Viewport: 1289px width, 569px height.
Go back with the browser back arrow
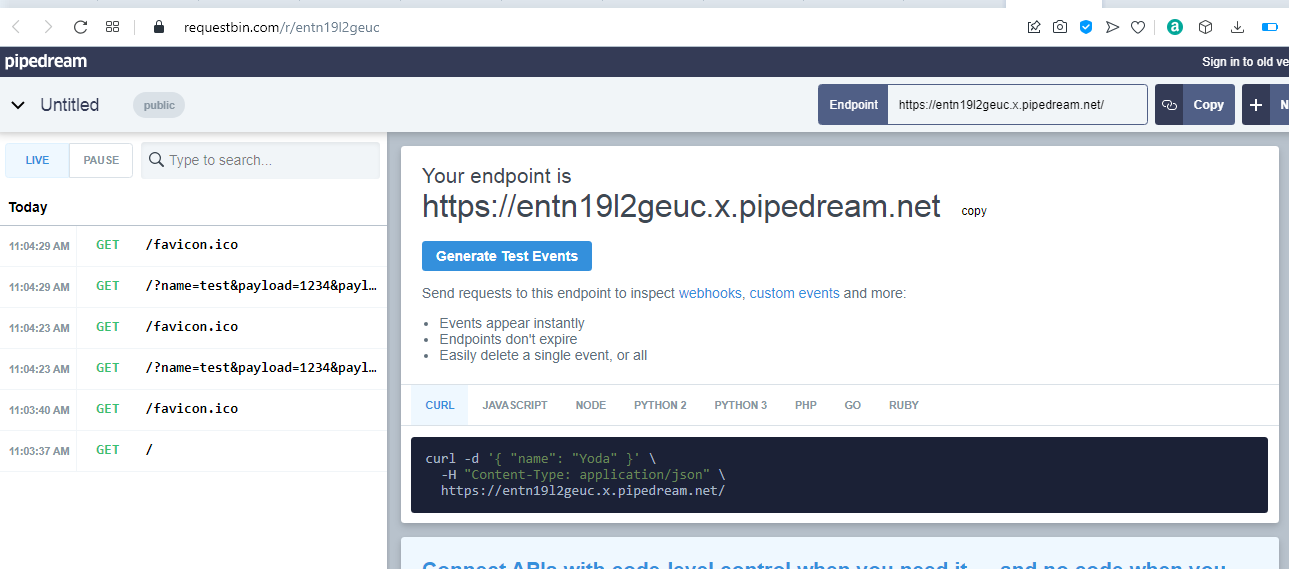point(16,27)
